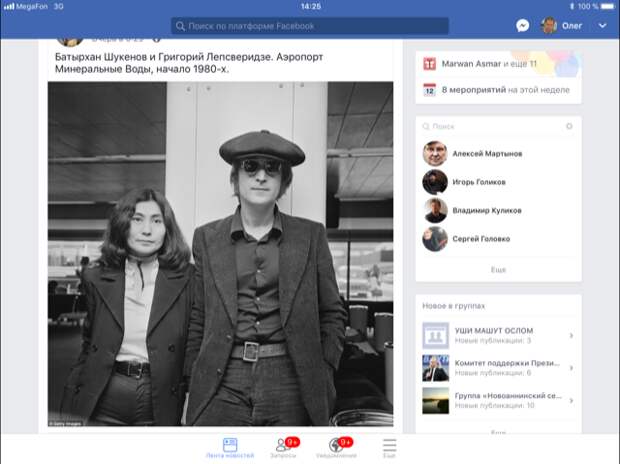Show more contacts via Ещё under the contact list
This screenshot has width=620, height=464.
pyautogui.click(x=498, y=270)
